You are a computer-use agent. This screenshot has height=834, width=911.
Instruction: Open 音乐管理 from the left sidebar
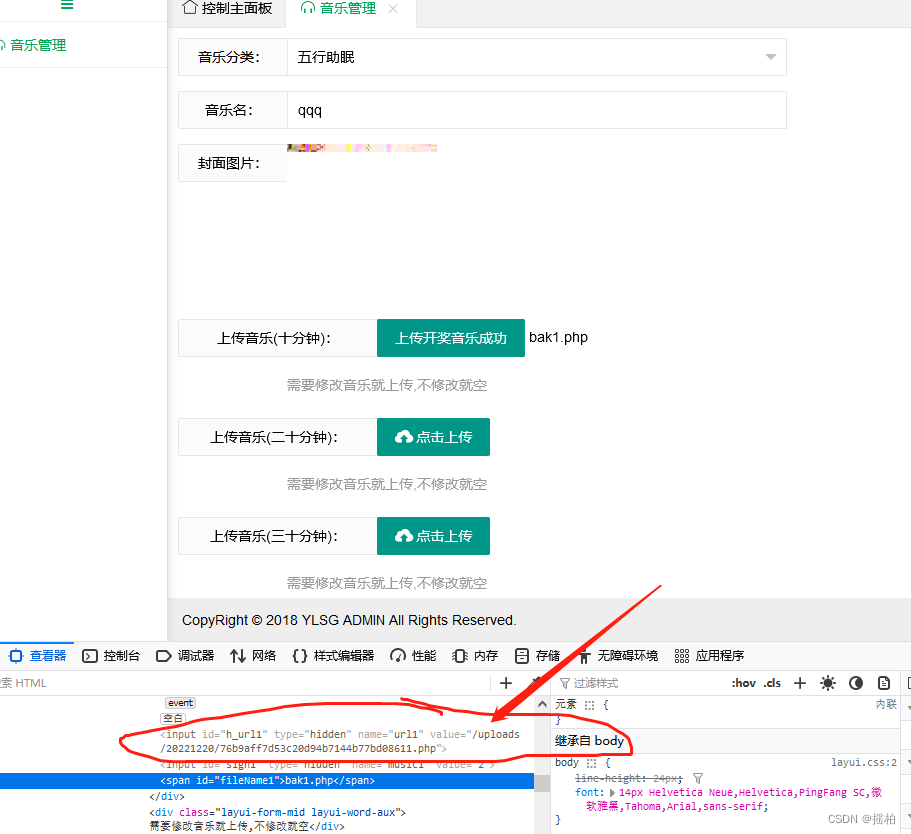coord(38,44)
